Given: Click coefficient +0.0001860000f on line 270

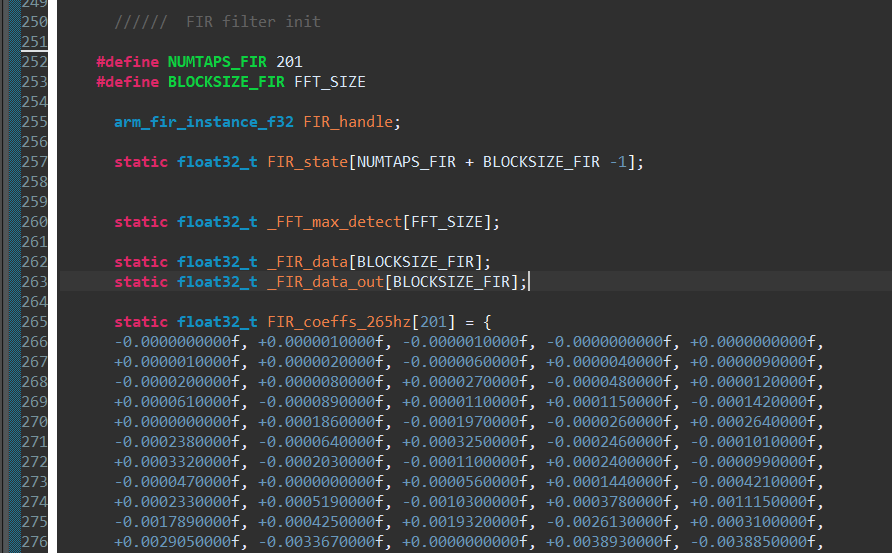Looking at the screenshot, I should coord(321,422).
